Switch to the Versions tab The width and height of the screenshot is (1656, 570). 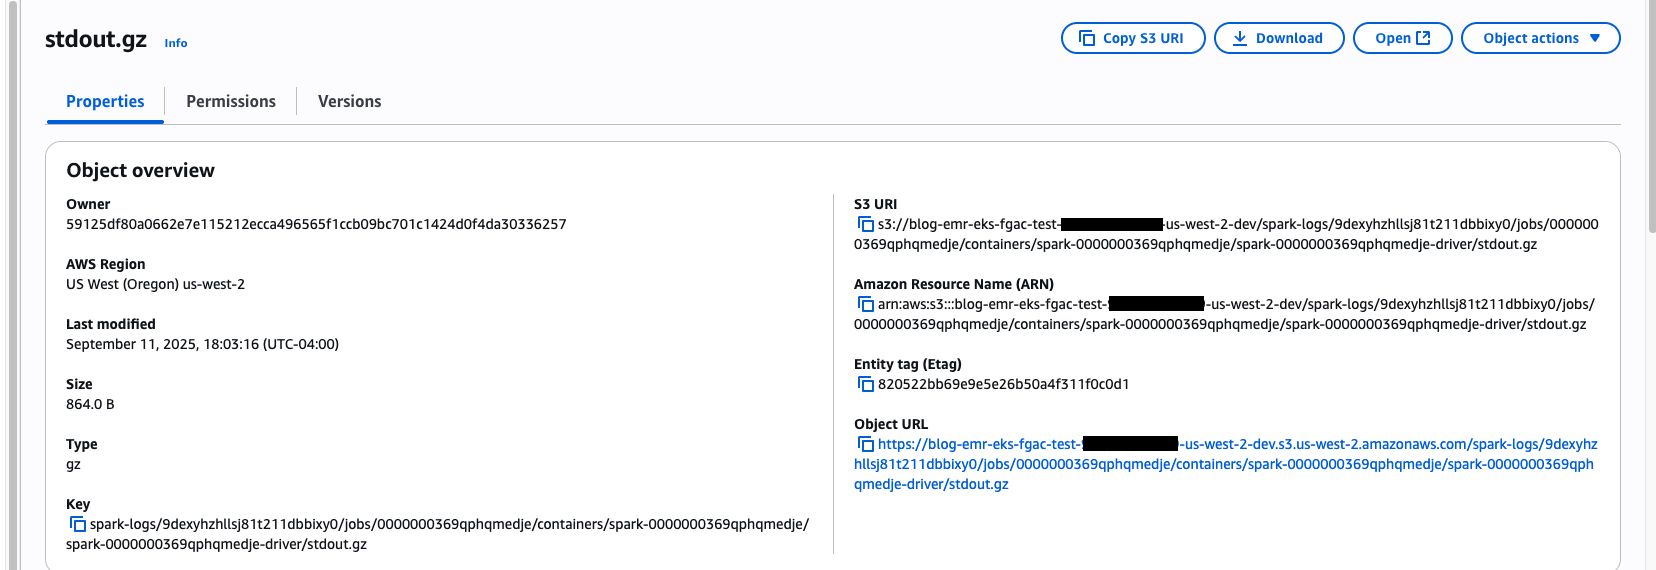pyautogui.click(x=349, y=102)
